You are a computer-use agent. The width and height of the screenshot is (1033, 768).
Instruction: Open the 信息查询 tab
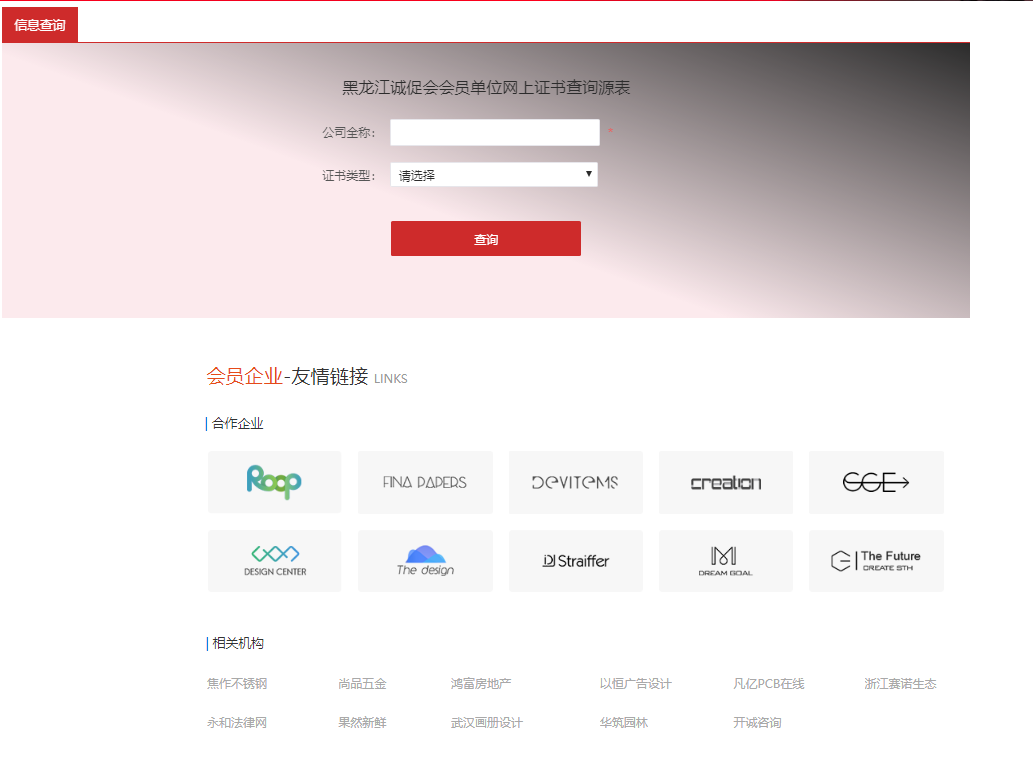(40, 25)
